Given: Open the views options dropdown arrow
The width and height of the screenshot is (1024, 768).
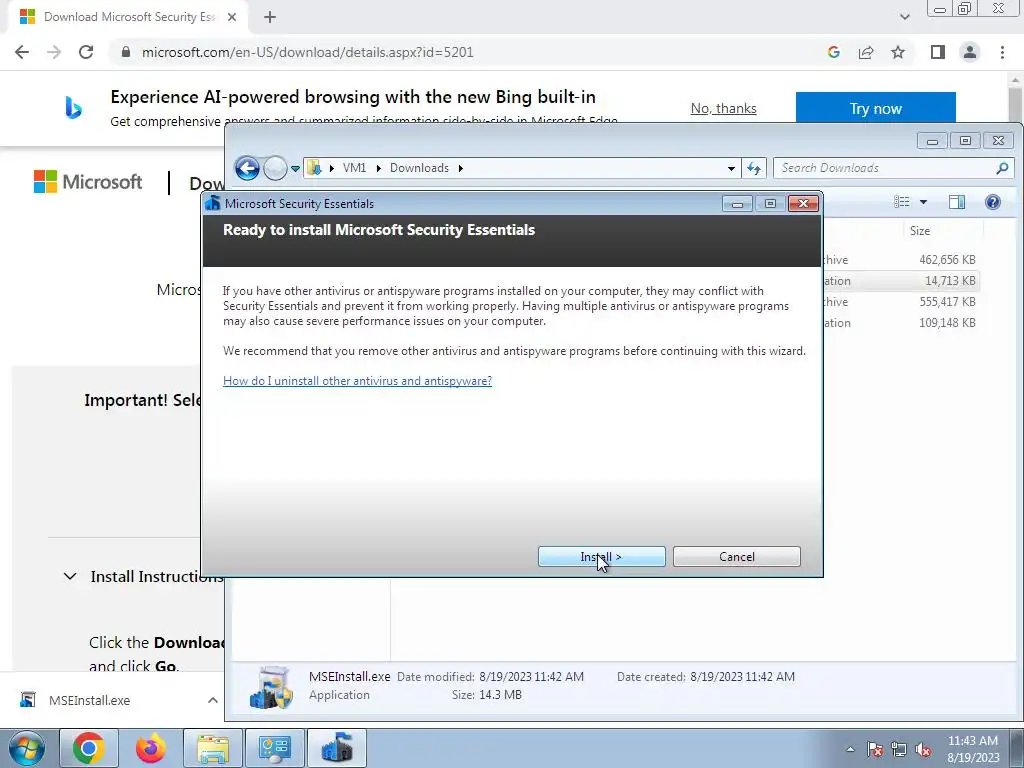Looking at the screenshot, I should pyautogui.click(x=923, y=202).
